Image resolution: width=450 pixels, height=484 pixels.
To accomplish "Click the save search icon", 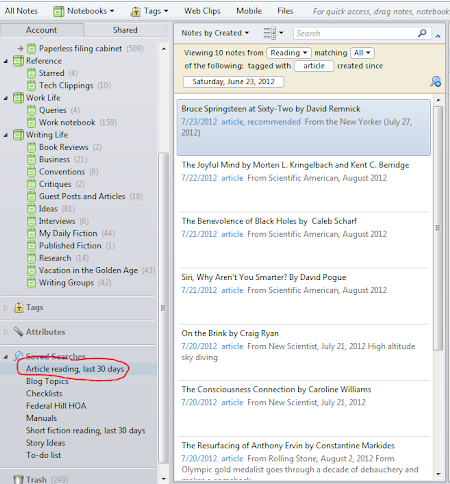I will tap(435, 81).
